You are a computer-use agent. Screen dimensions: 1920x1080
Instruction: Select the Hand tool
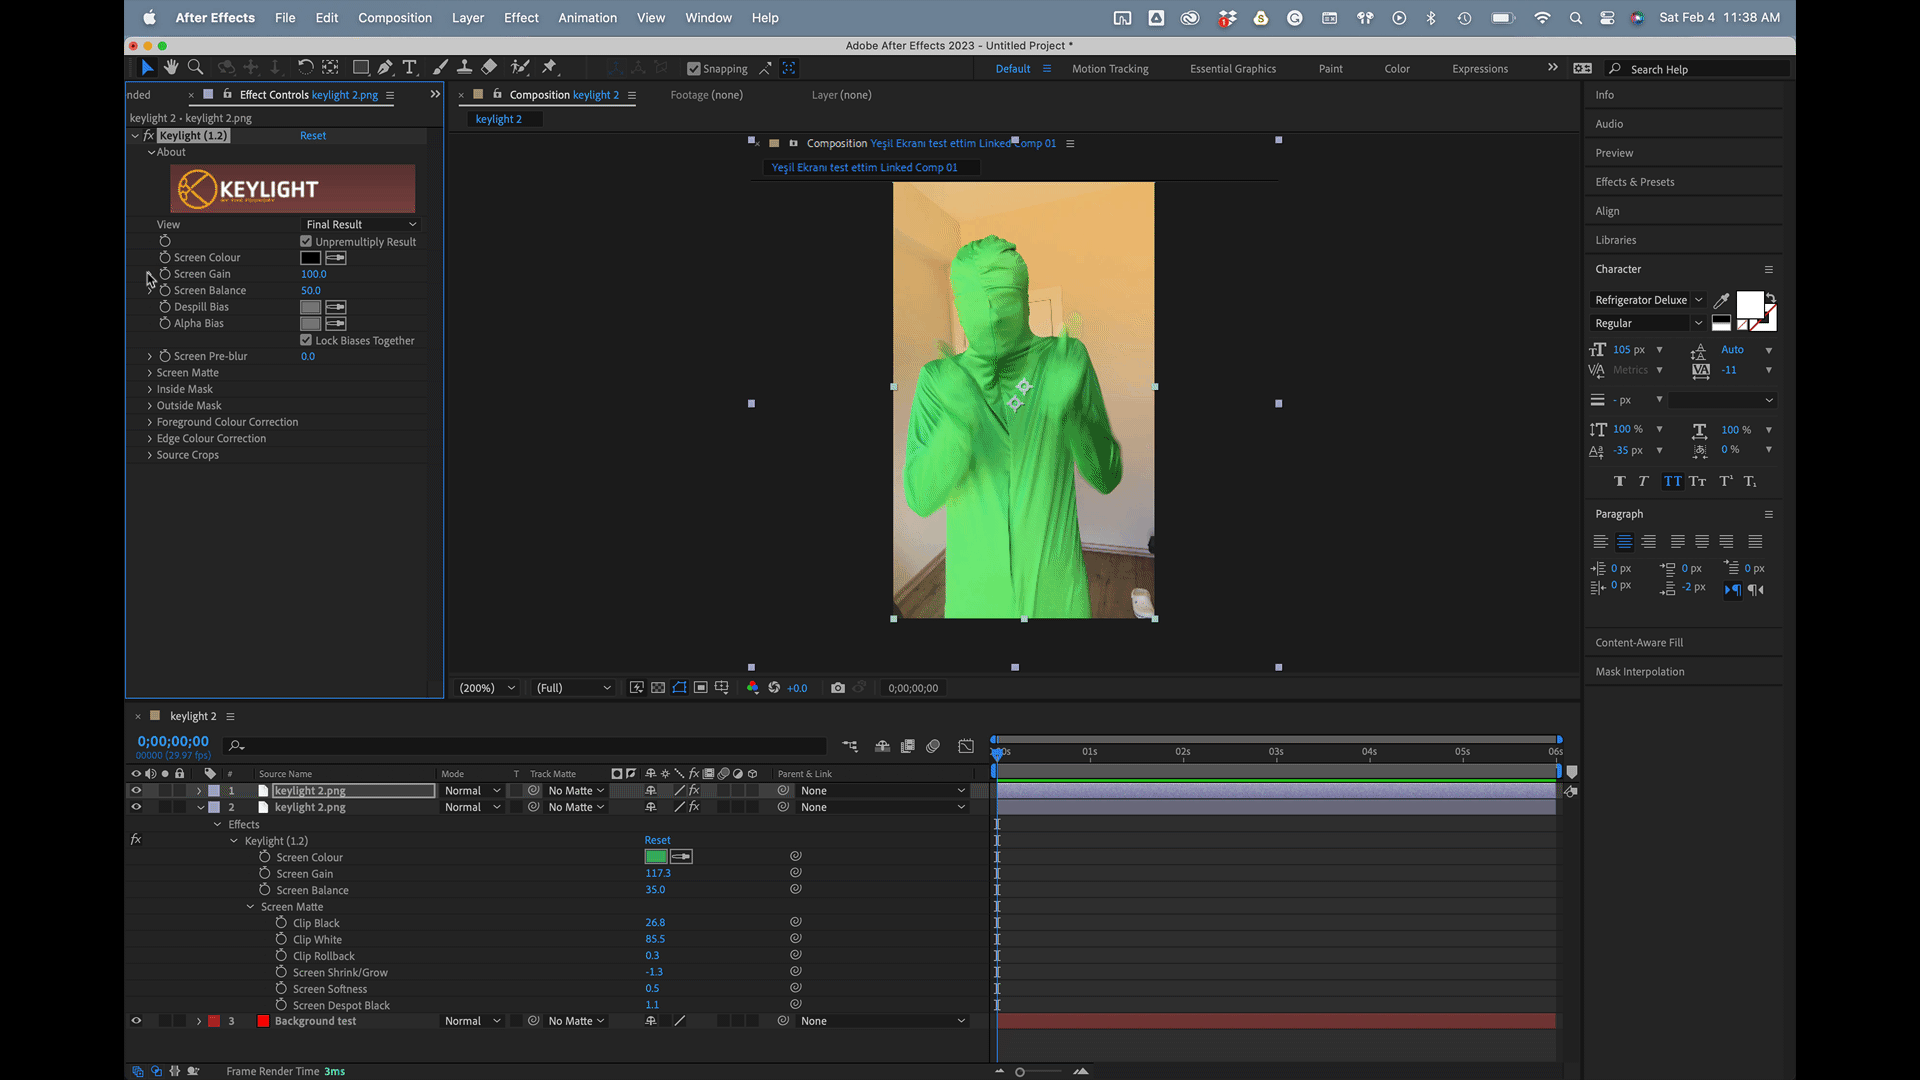(x=171, y=67)
